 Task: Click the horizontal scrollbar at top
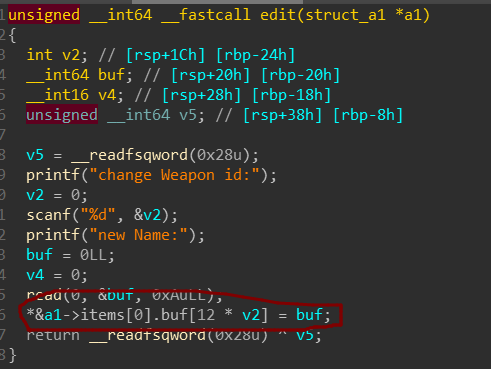tap(217, 2)
